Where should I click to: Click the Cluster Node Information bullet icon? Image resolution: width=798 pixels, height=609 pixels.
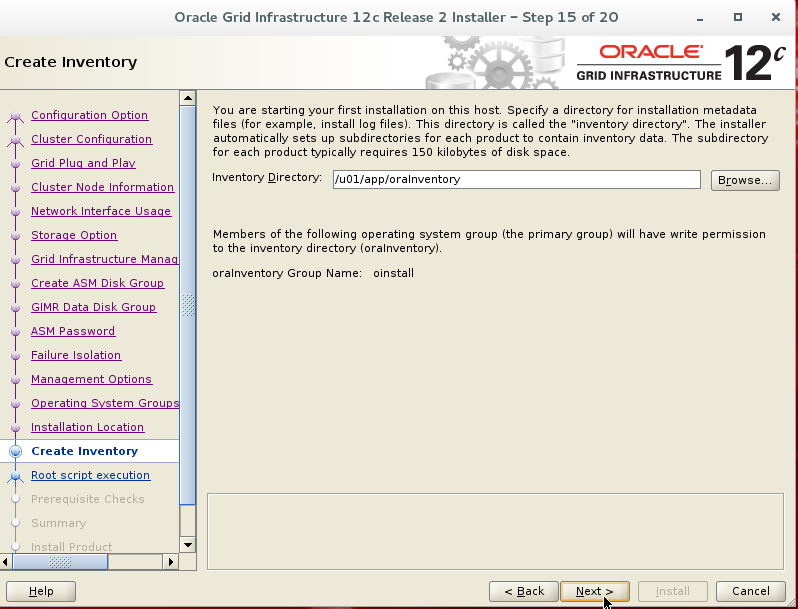pyautogui.click(x=15, y=188)
